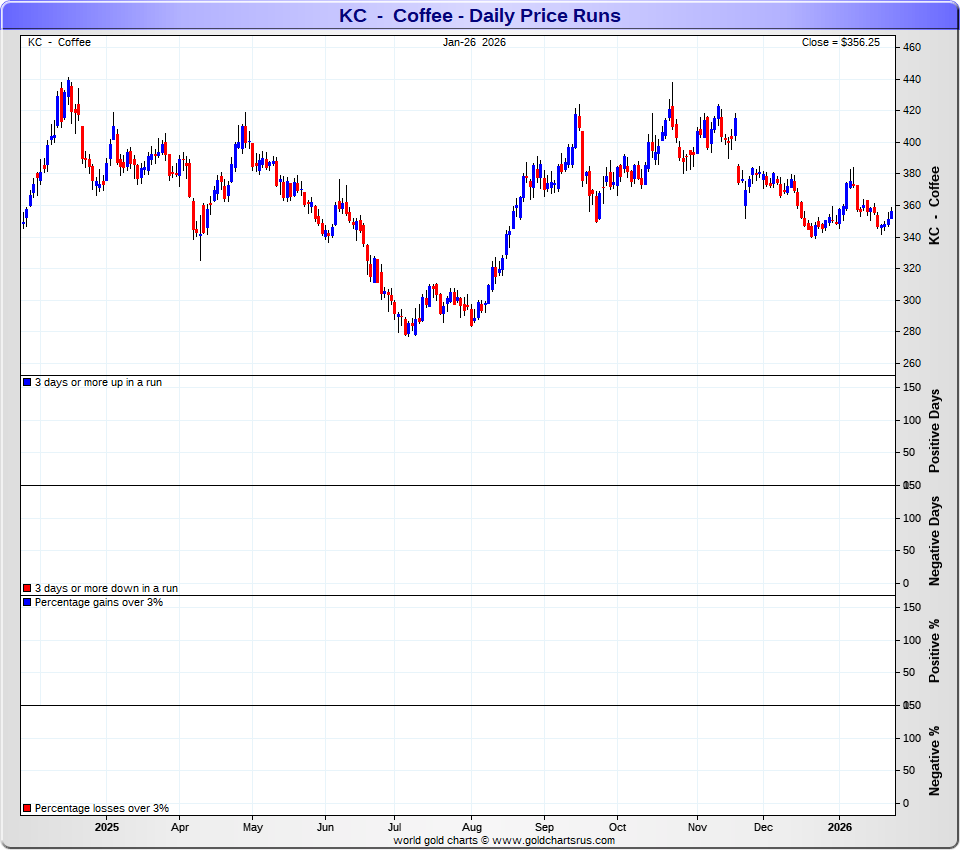960x850 pixels.
Task: Select the 'Jul' month label on the time axis
Action: tap(394, 828)
